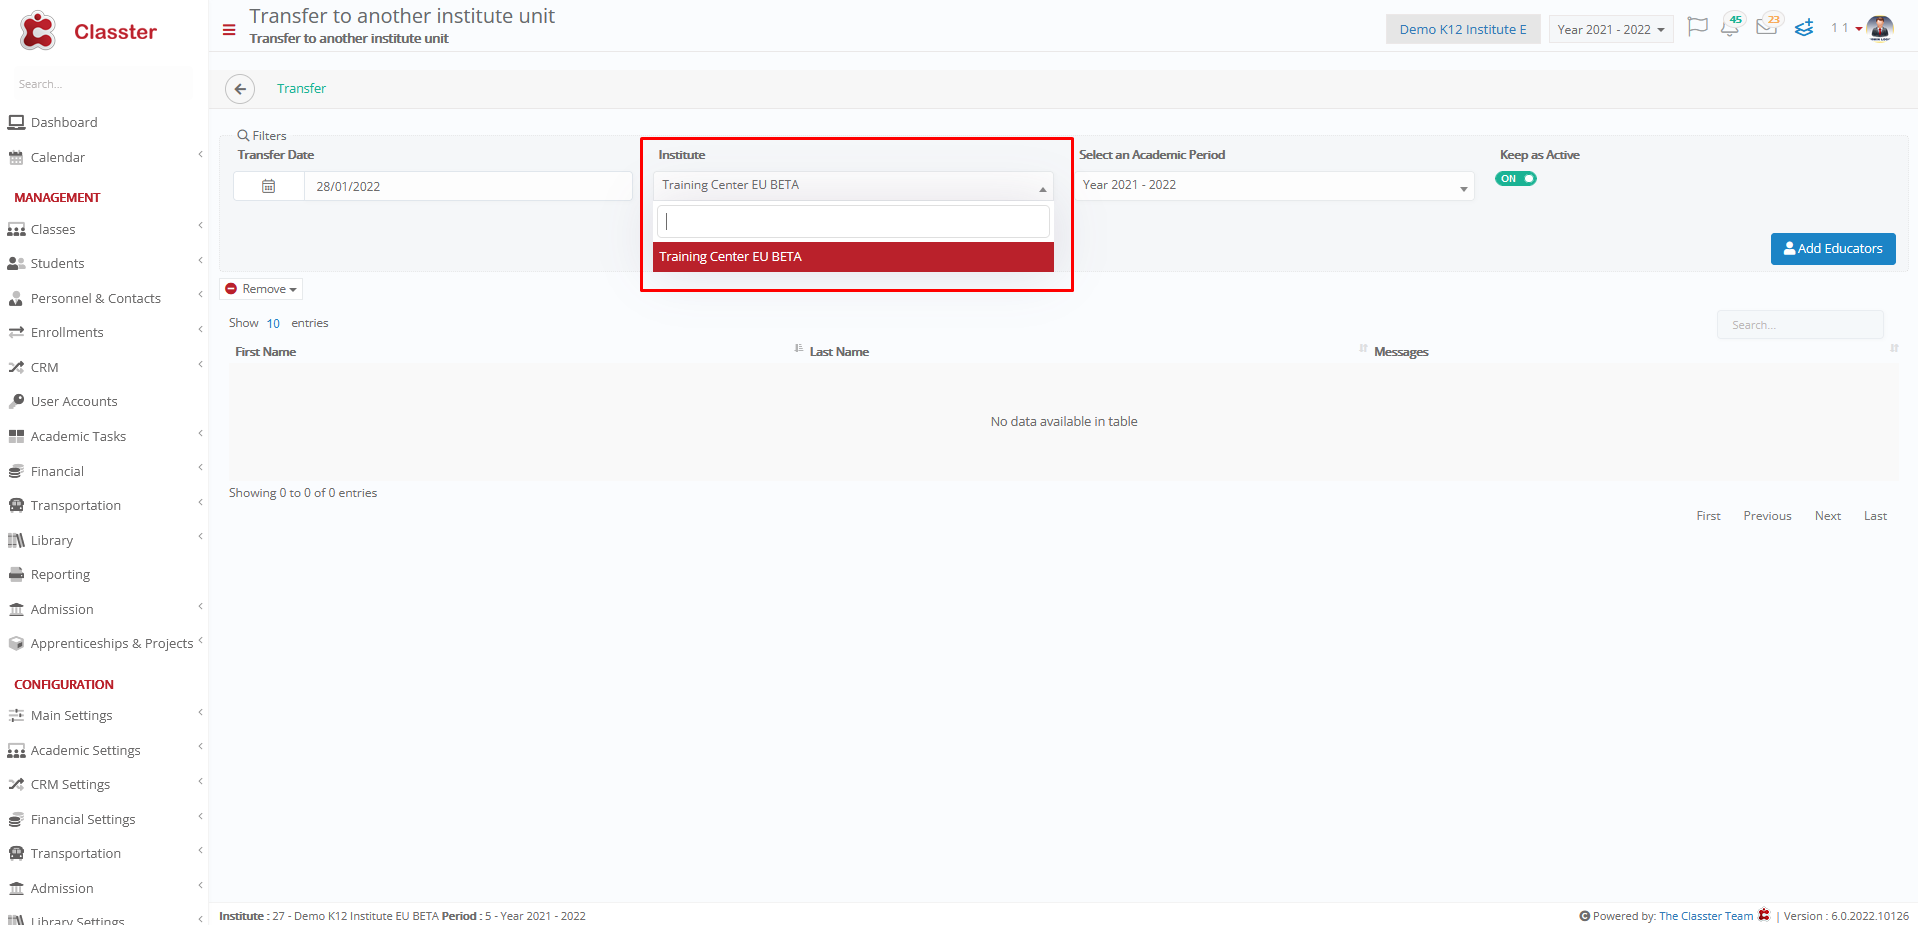Screen dimensions: 1918x925
Task: Expand the user menu caret
Action: pyautogui.click(x=1858, y=29)
